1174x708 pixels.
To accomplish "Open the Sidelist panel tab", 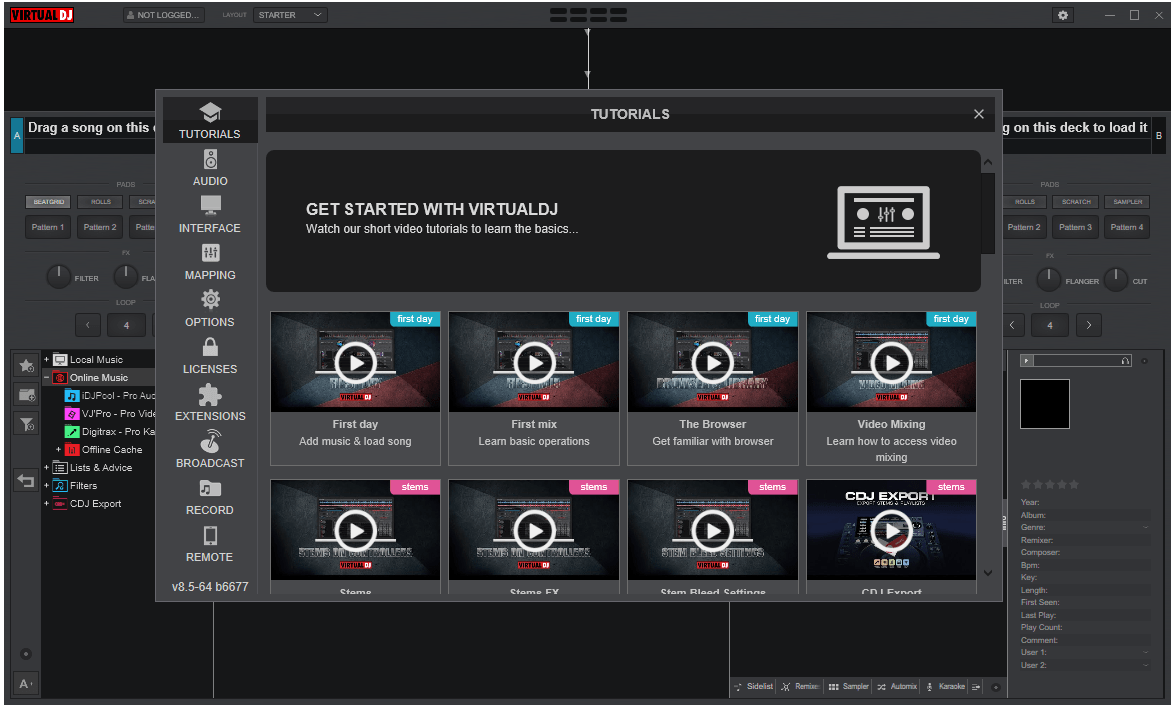I will (754, 686).
